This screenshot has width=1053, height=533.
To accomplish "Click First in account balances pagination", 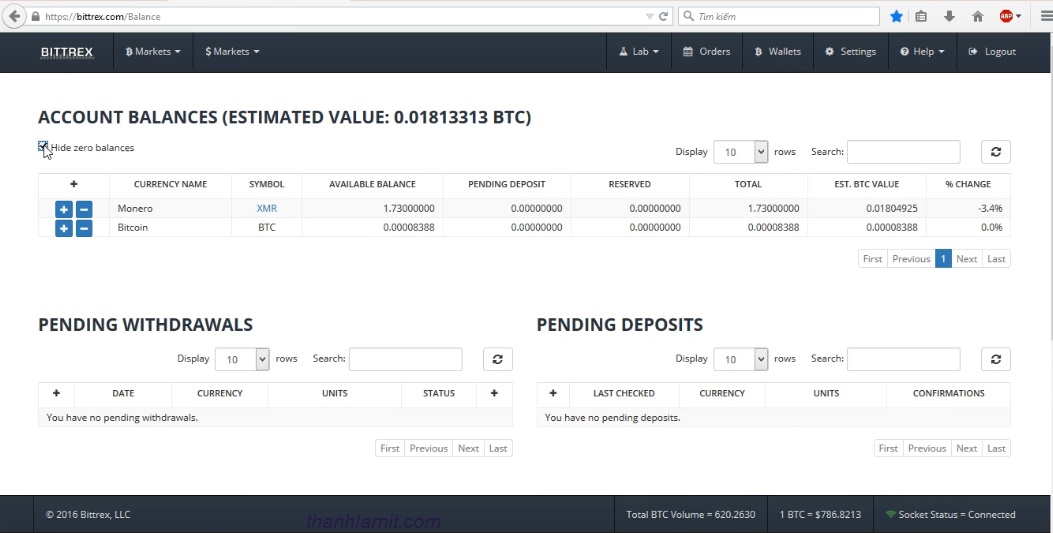I will [872, 259].
